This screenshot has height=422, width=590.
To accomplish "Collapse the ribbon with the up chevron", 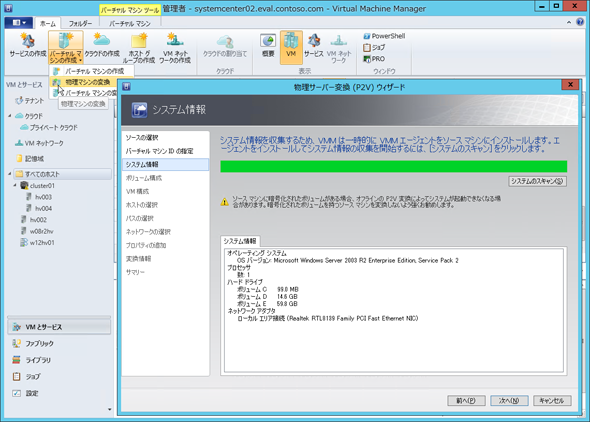I will 569,23.
